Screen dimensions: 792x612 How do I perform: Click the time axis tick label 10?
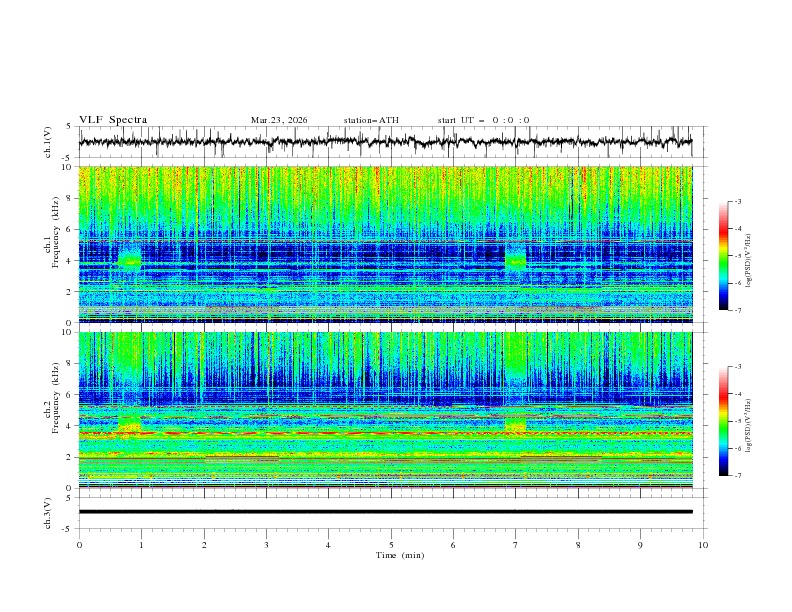pos(703,545)
